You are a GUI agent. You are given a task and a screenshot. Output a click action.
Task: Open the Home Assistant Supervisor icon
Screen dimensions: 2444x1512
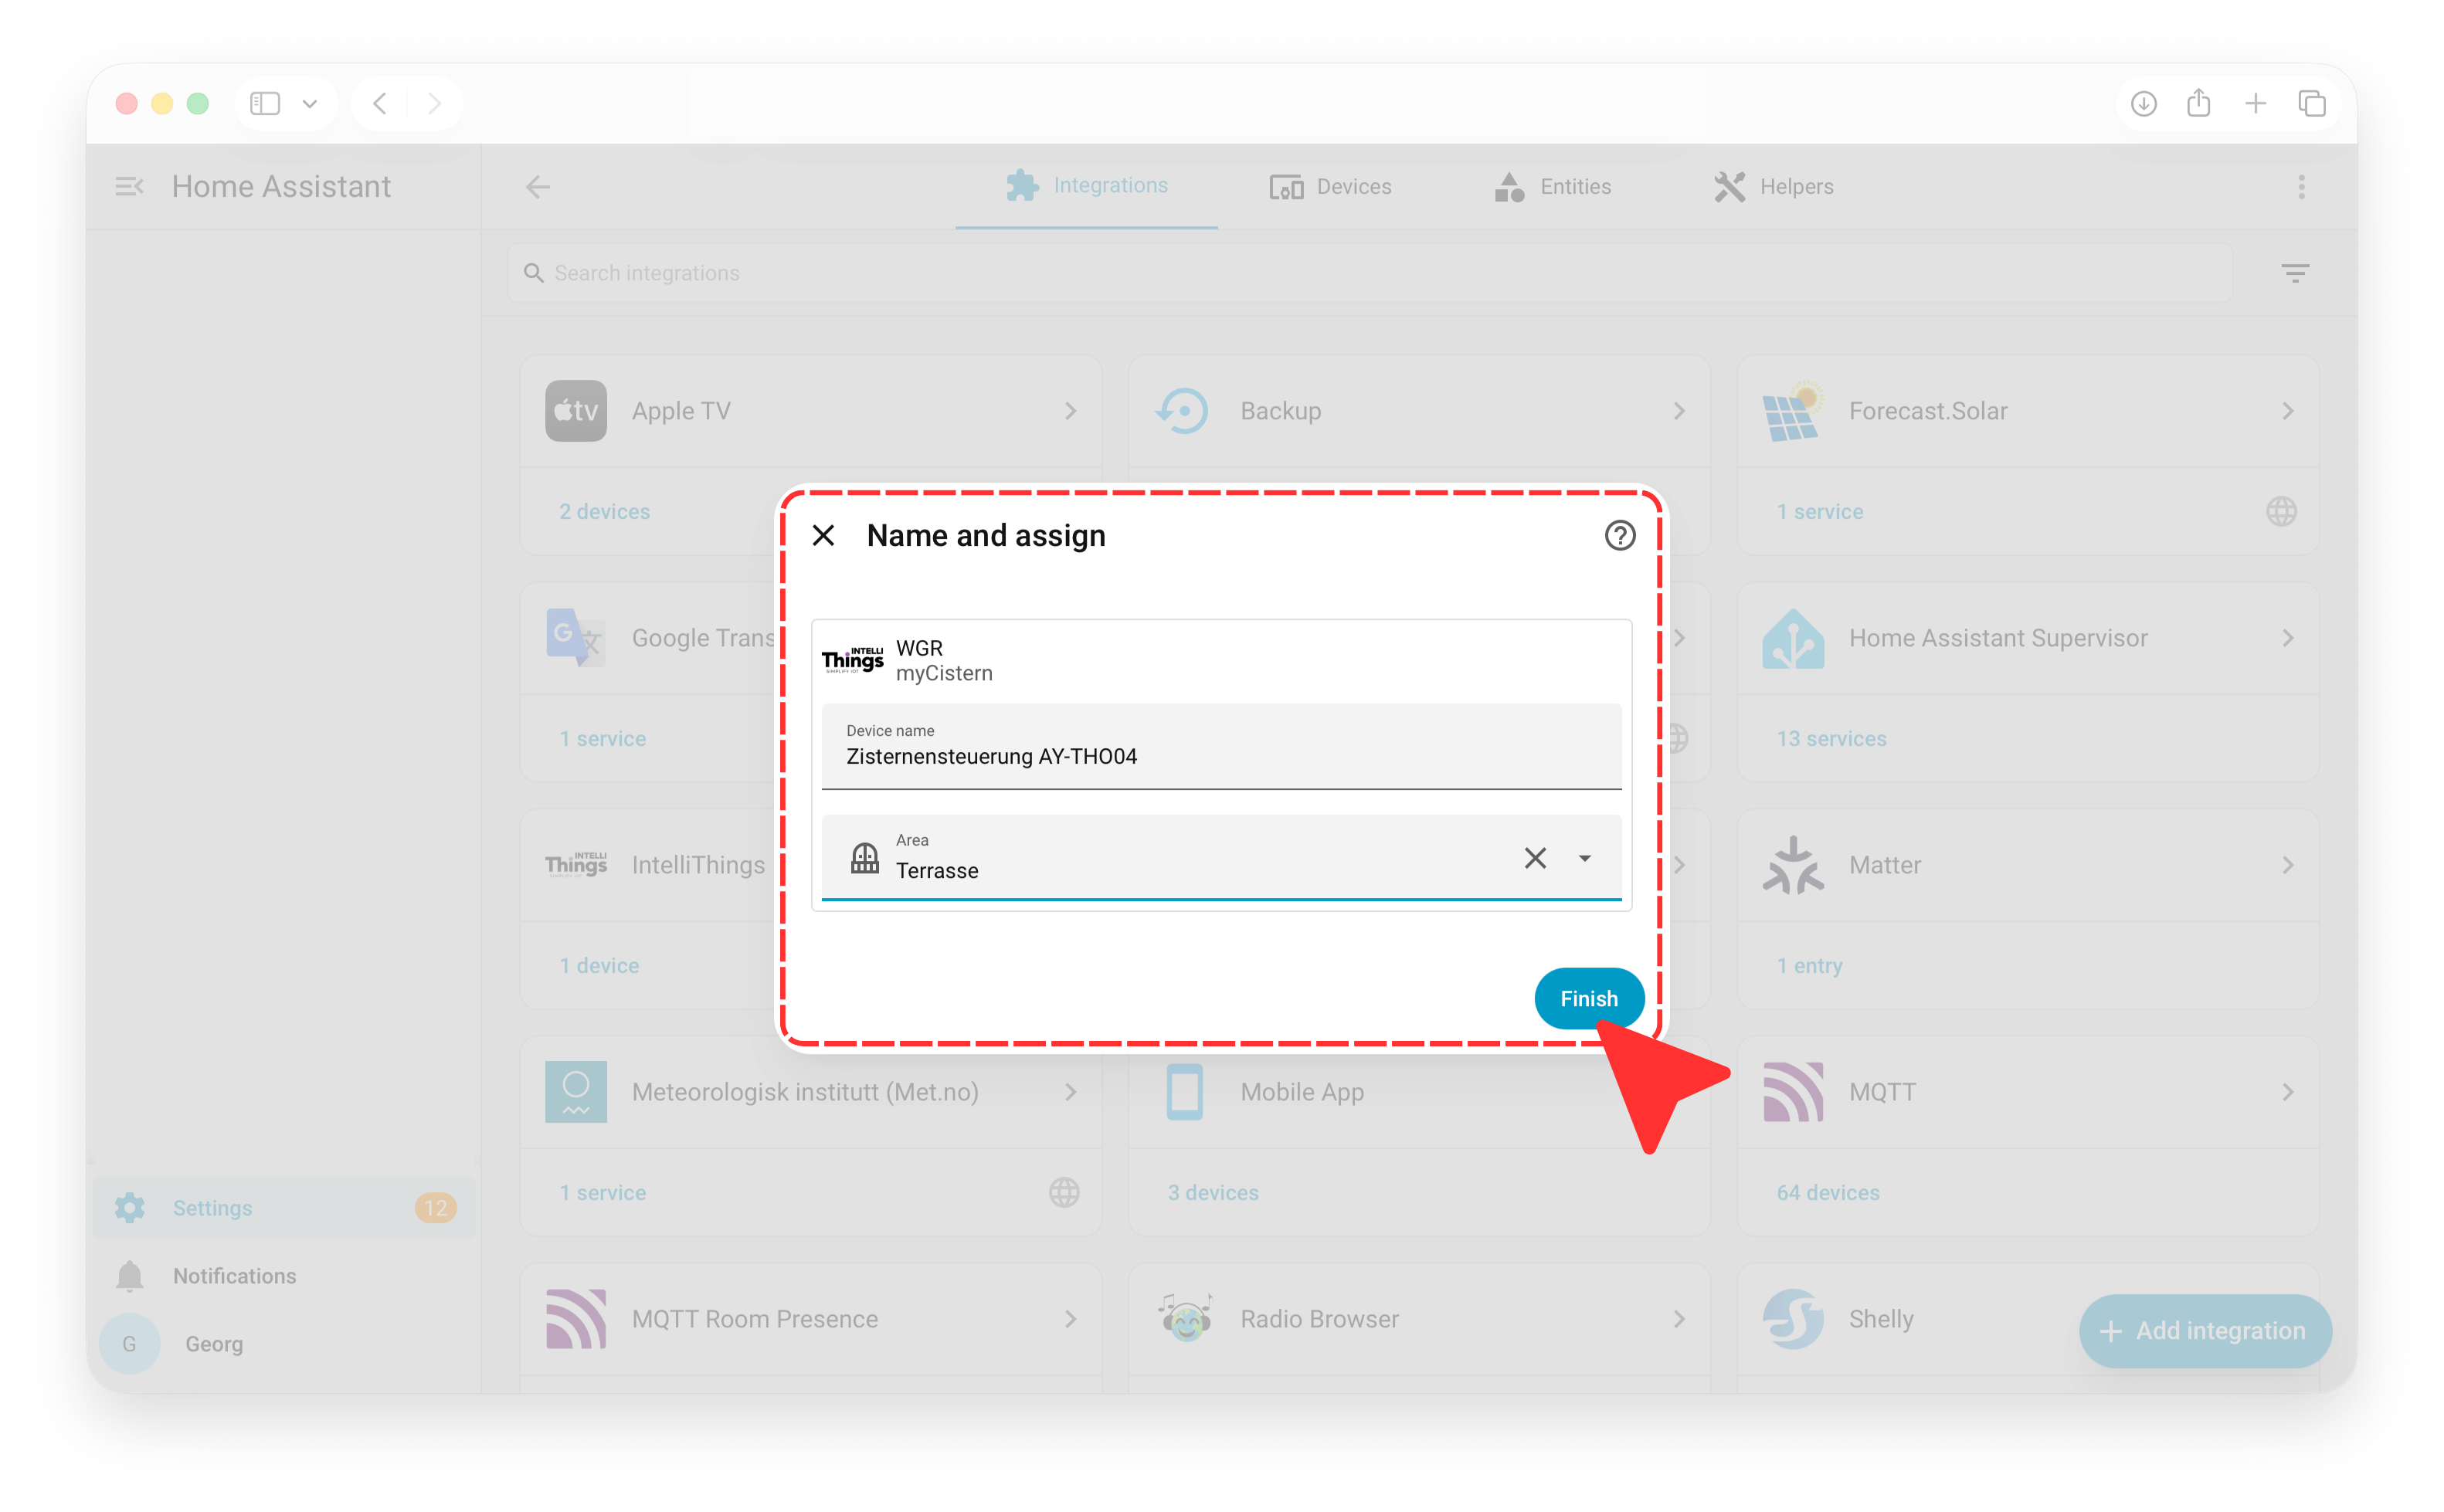click(1793, 638)
